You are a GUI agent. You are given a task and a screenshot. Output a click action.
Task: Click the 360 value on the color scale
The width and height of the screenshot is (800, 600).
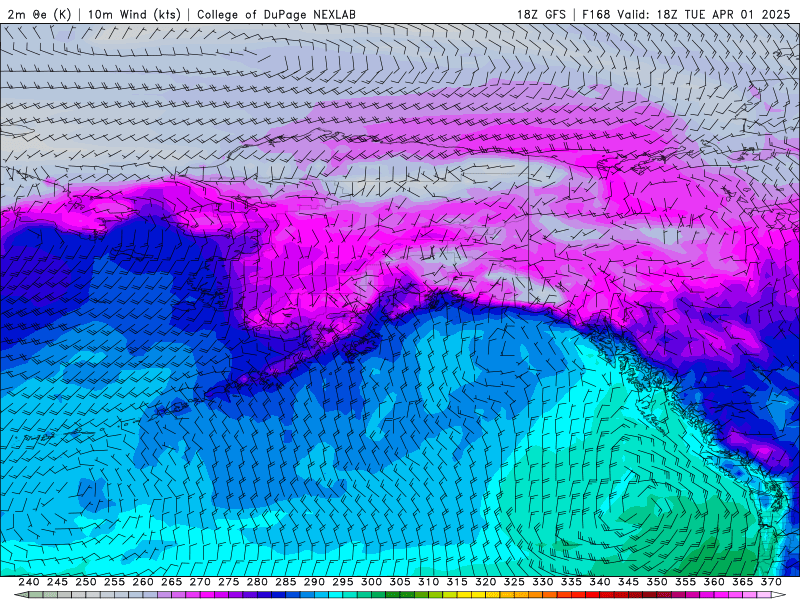point(714,582)
